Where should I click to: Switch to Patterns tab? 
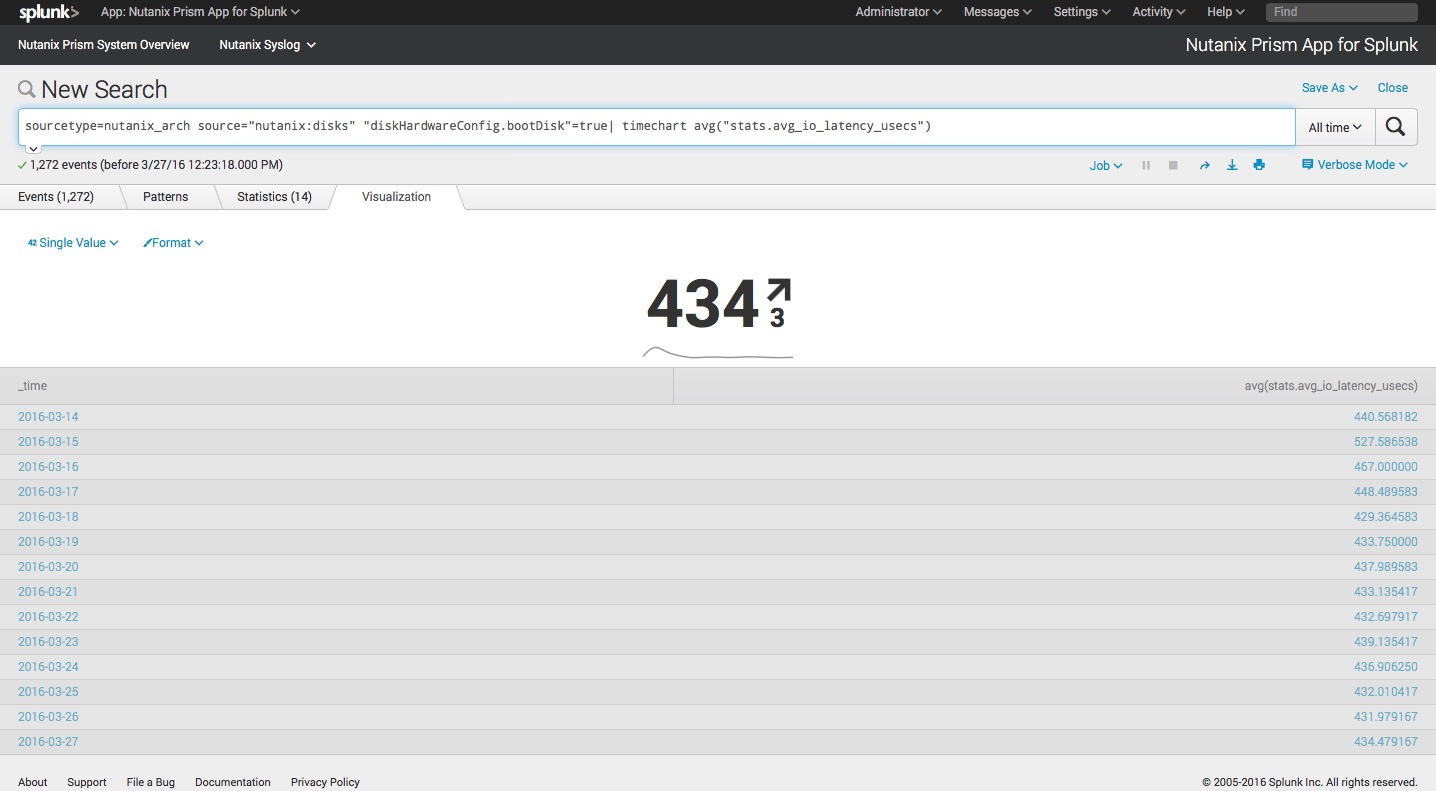tap(165, 197)
